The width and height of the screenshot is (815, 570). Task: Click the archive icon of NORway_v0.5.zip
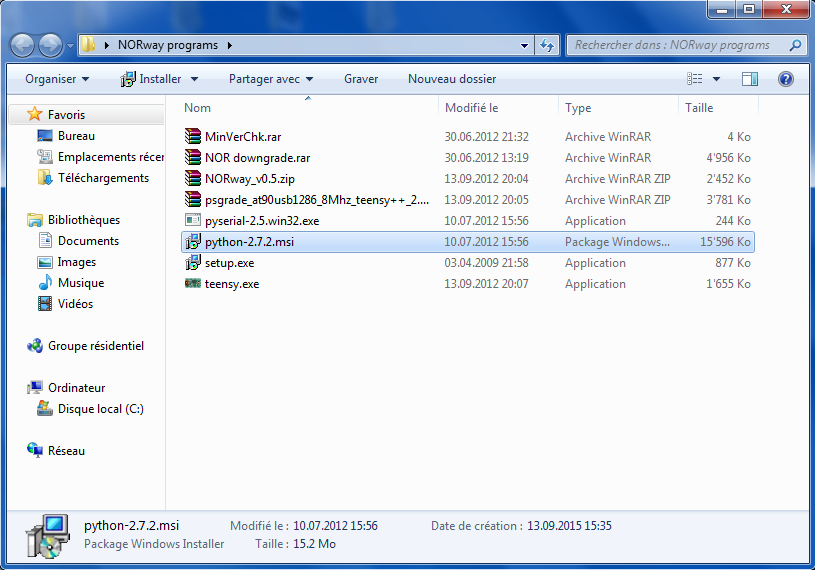[x=193, y=178]
